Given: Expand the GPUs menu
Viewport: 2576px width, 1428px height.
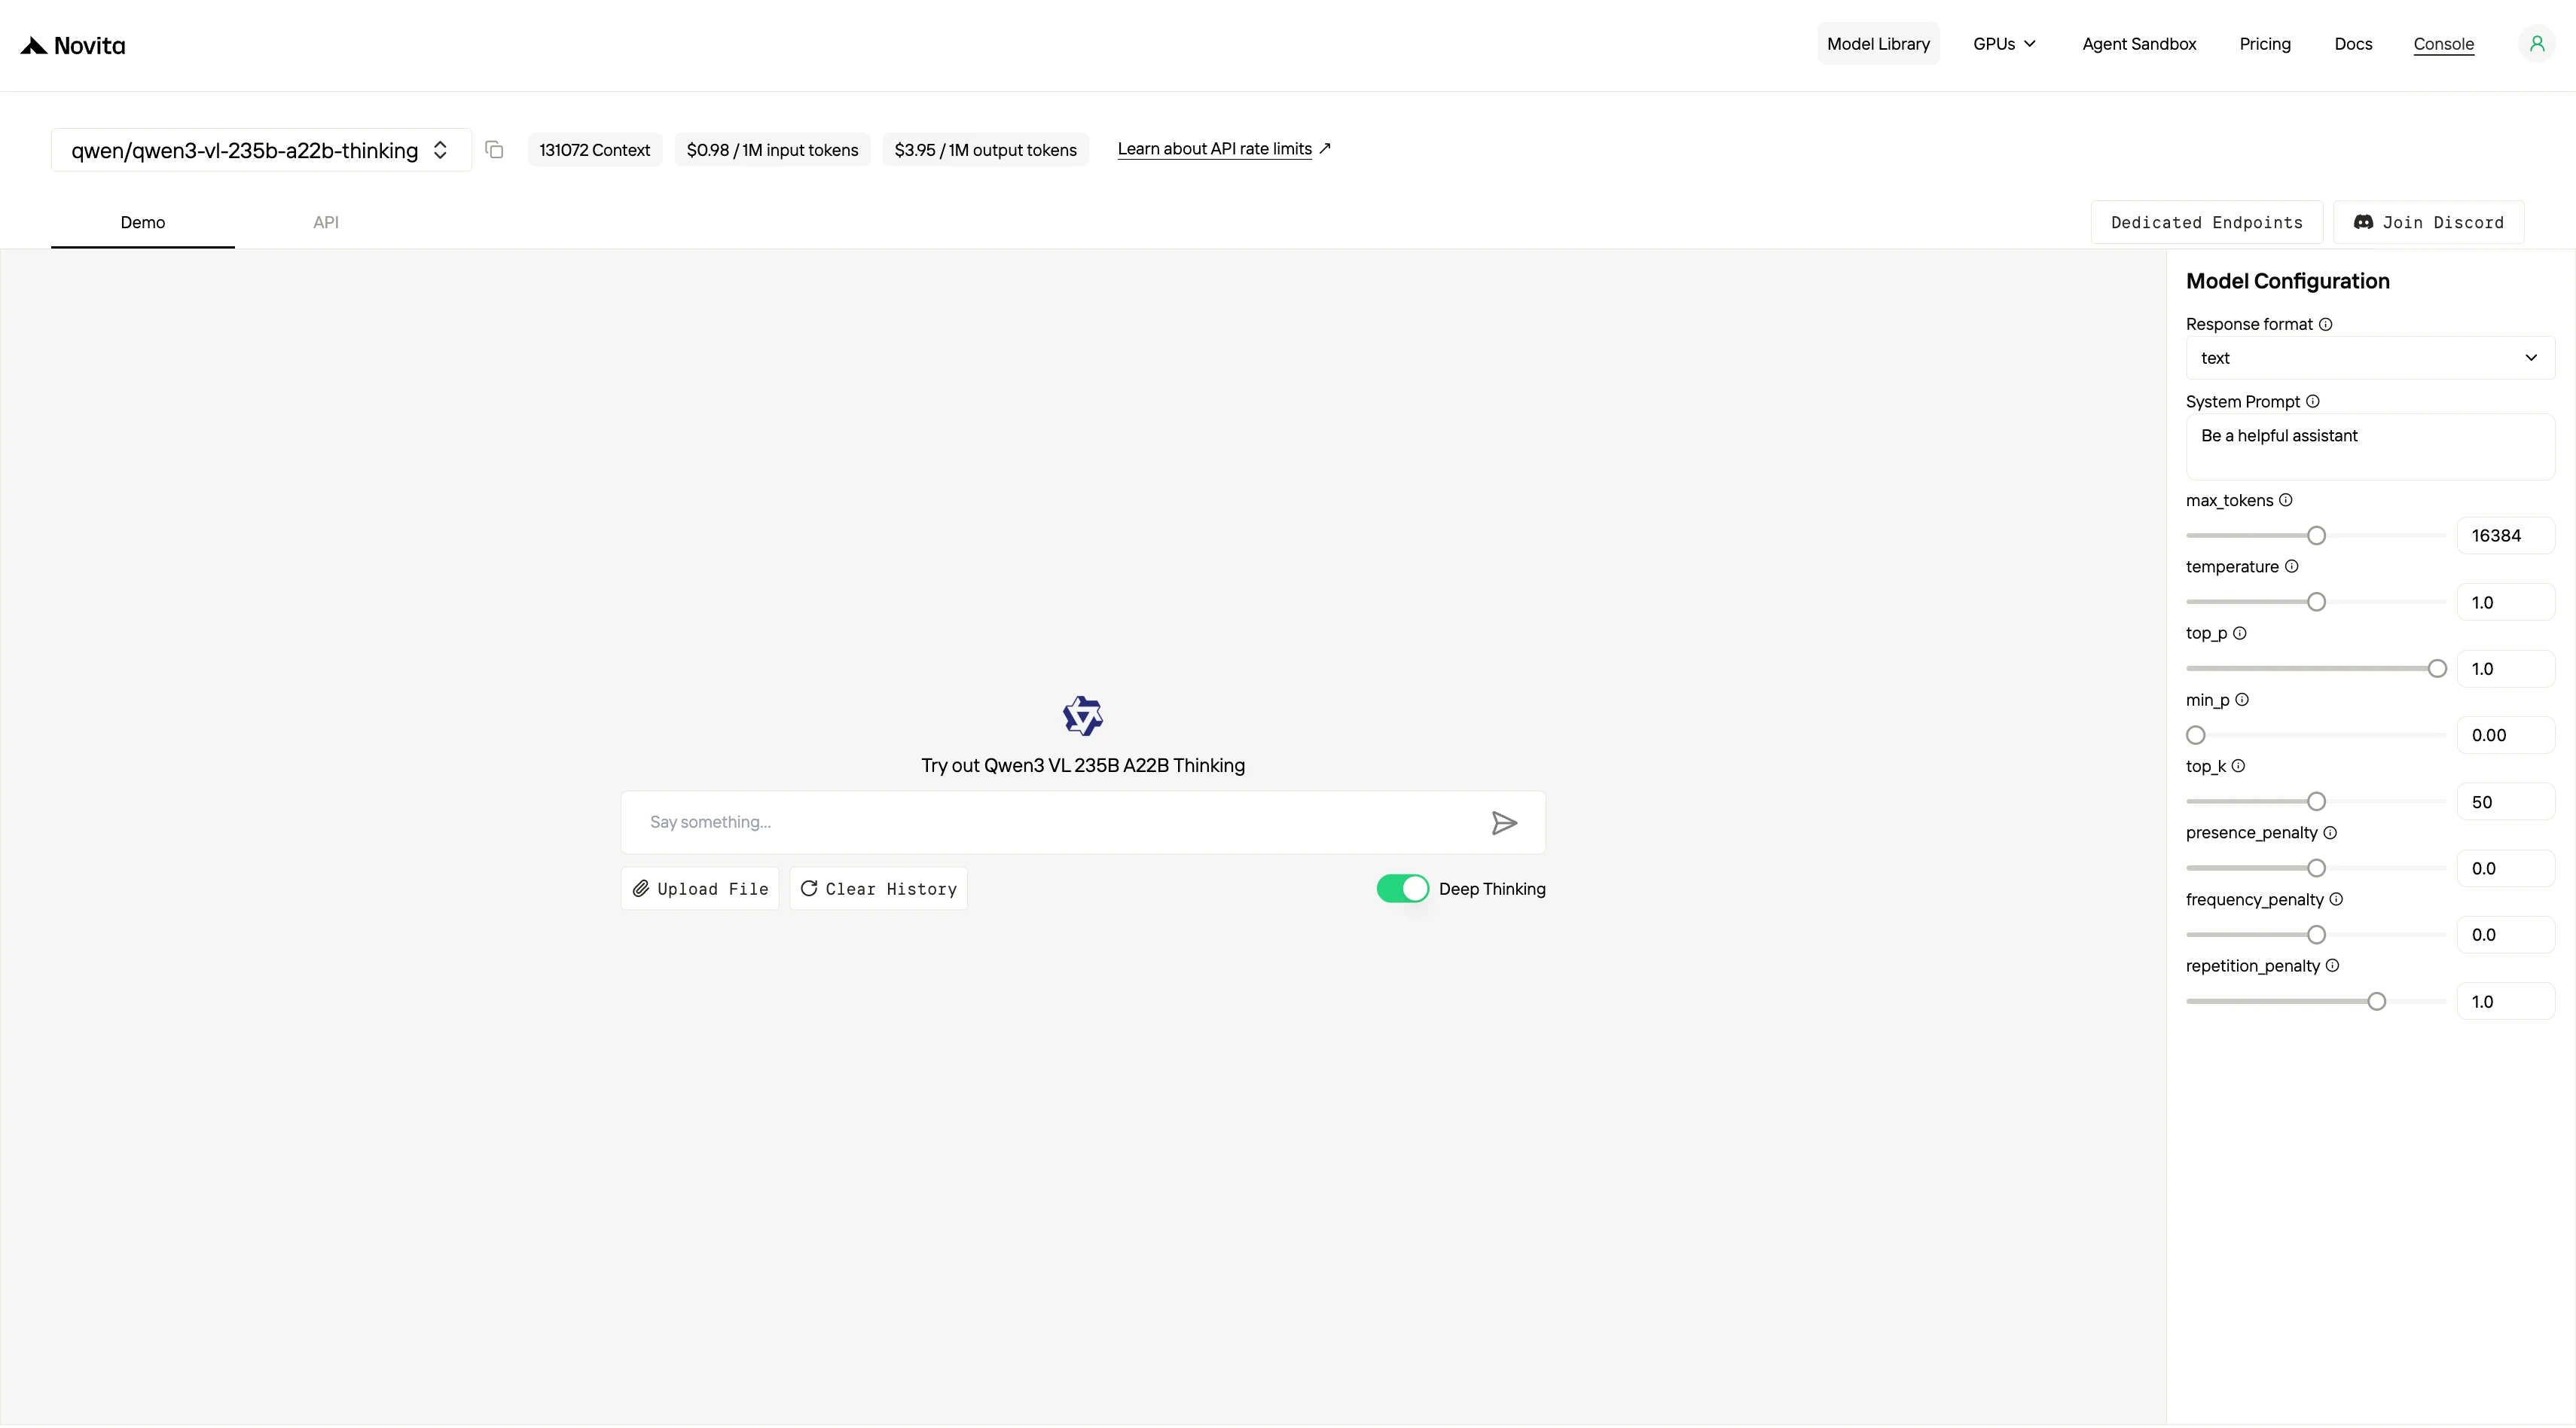Looking at the screenshot, I should [2004, 44].
